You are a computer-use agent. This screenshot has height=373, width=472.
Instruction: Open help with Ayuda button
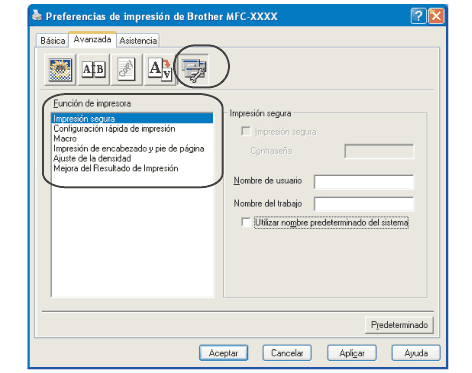point(416,353)
